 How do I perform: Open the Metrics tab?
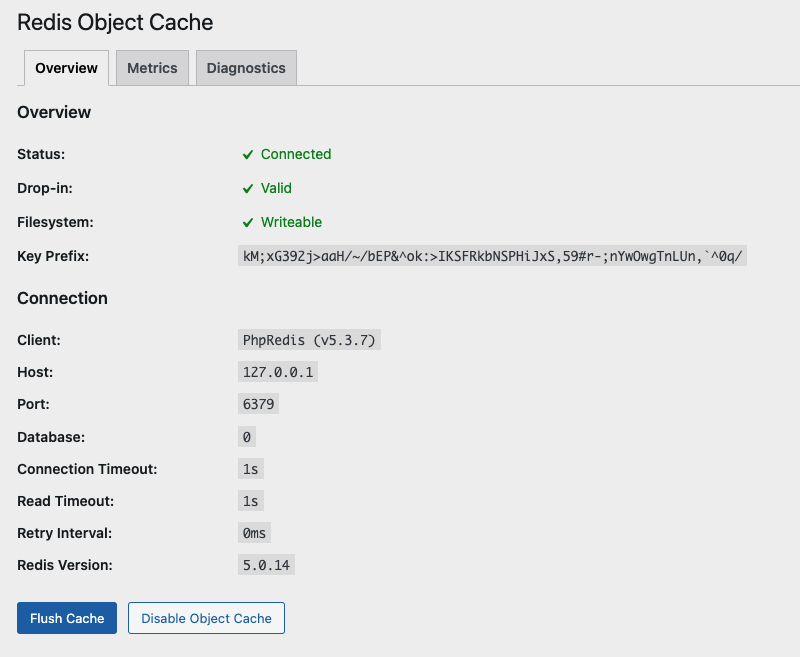(x=152, y=68)
